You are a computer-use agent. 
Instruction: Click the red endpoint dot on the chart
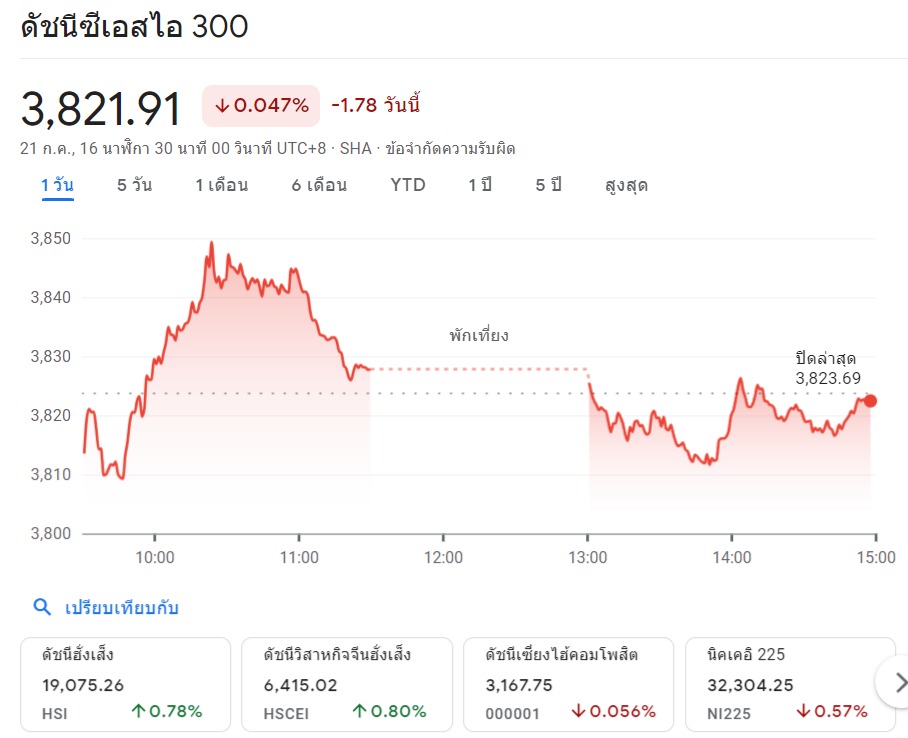[870, 401]
